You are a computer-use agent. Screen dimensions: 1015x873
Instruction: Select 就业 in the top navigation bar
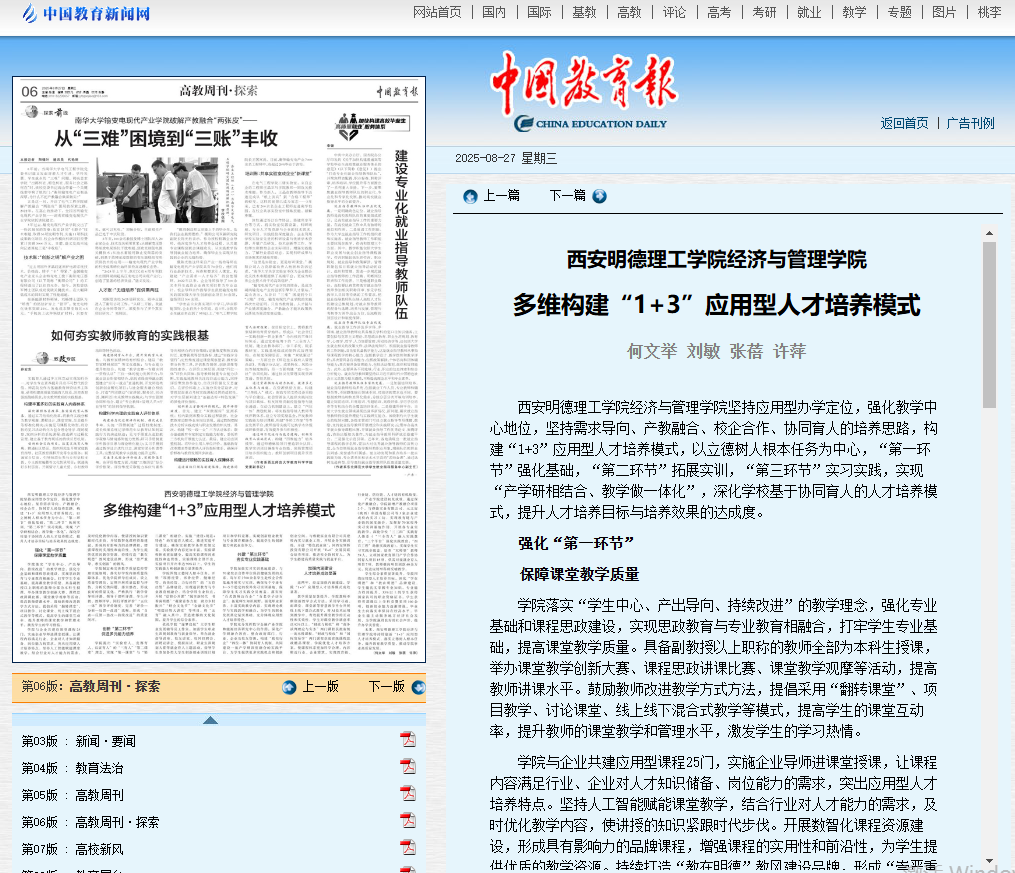pos(808,12)
